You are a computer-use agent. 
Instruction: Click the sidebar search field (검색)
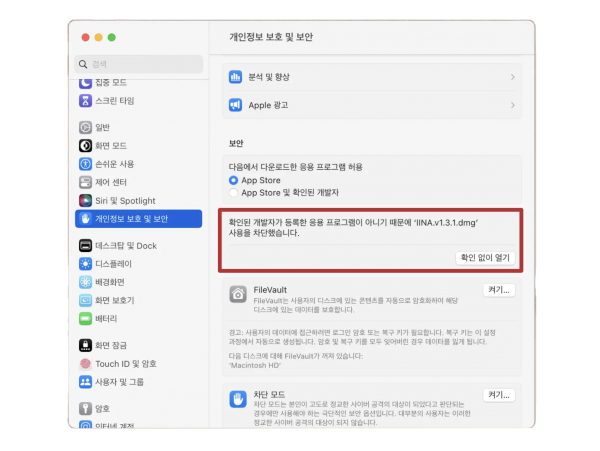click(140, 63)
